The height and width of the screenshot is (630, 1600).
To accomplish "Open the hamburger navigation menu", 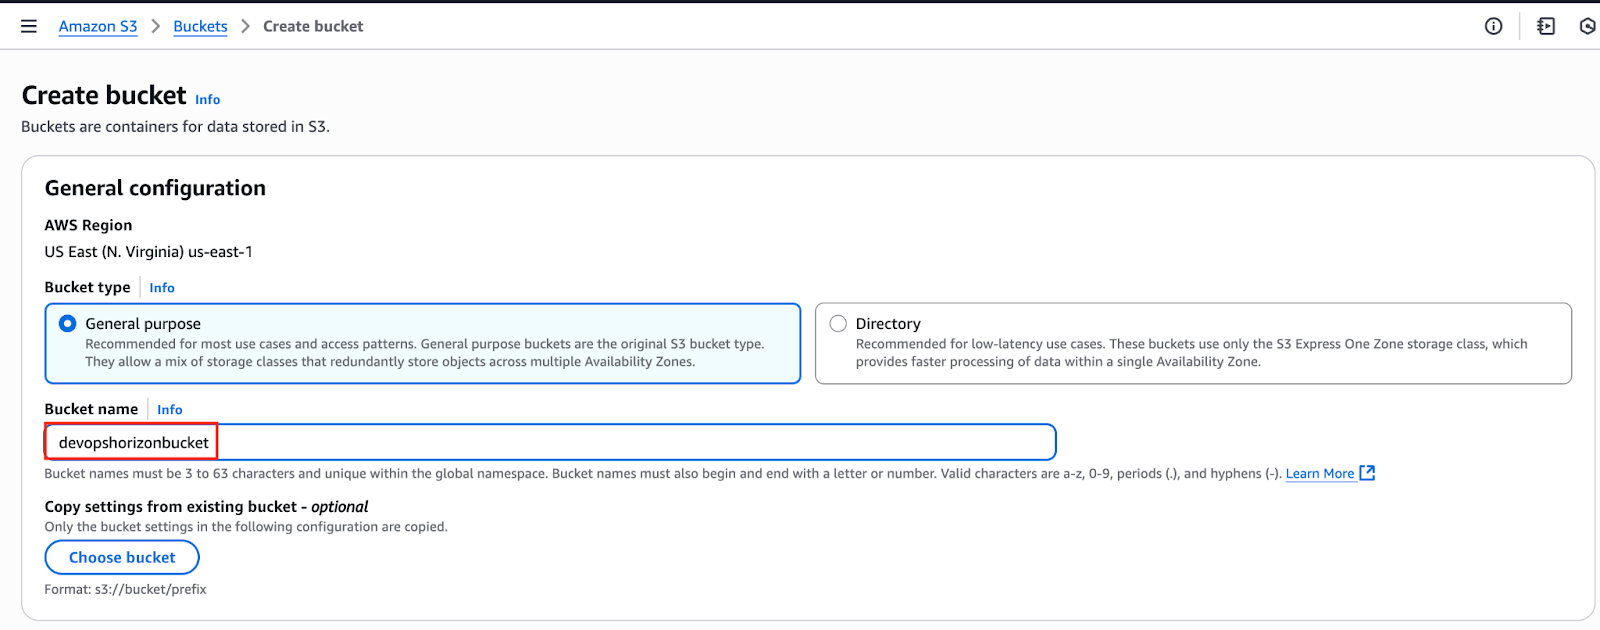I will coord(29,26).
